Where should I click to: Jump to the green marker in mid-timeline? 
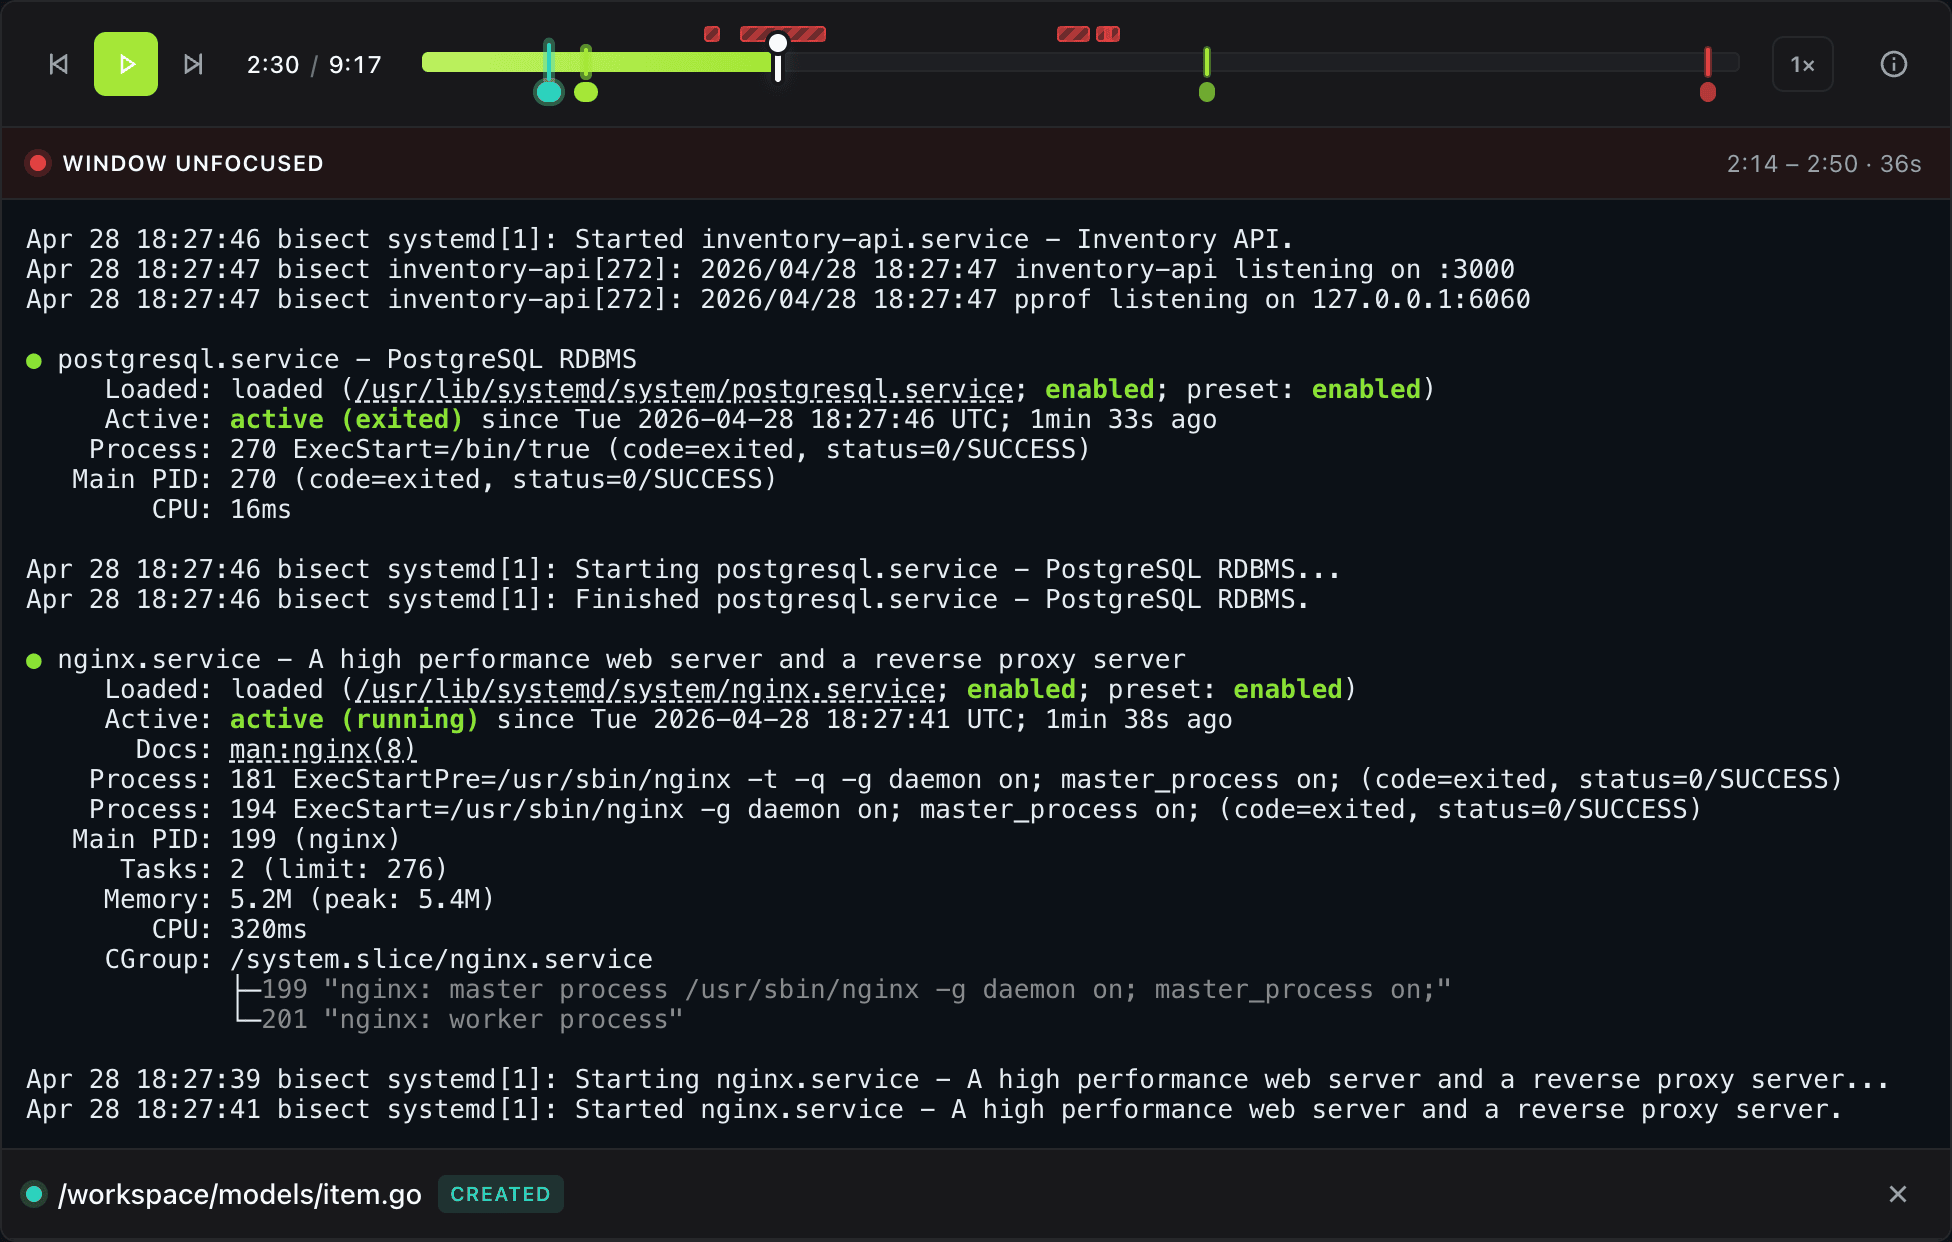pyautogui.click(x=1207, y=92)
